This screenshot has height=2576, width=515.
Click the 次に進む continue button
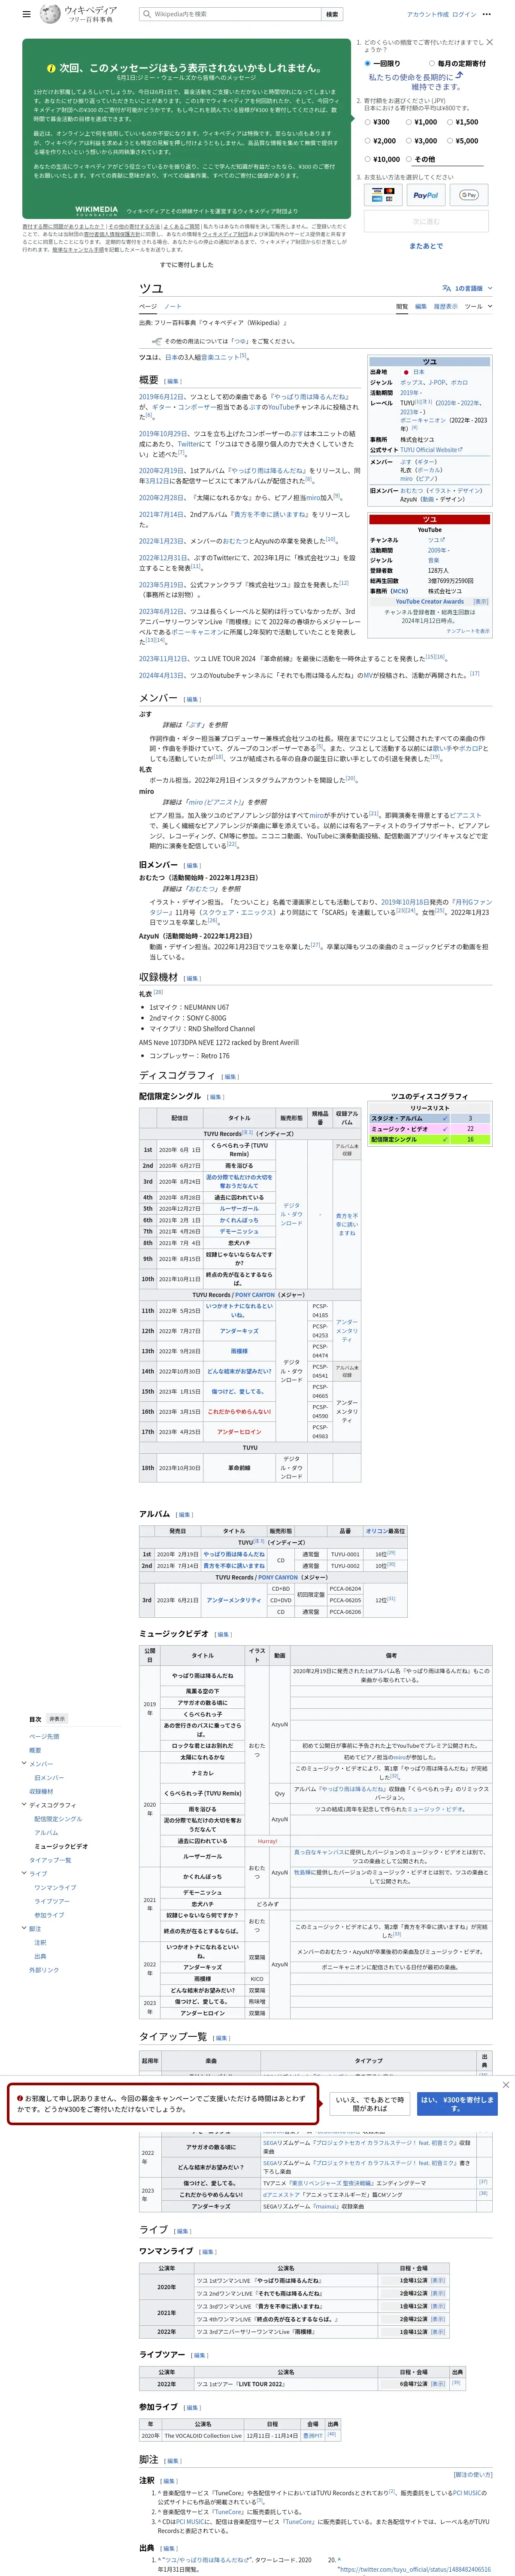426,221
